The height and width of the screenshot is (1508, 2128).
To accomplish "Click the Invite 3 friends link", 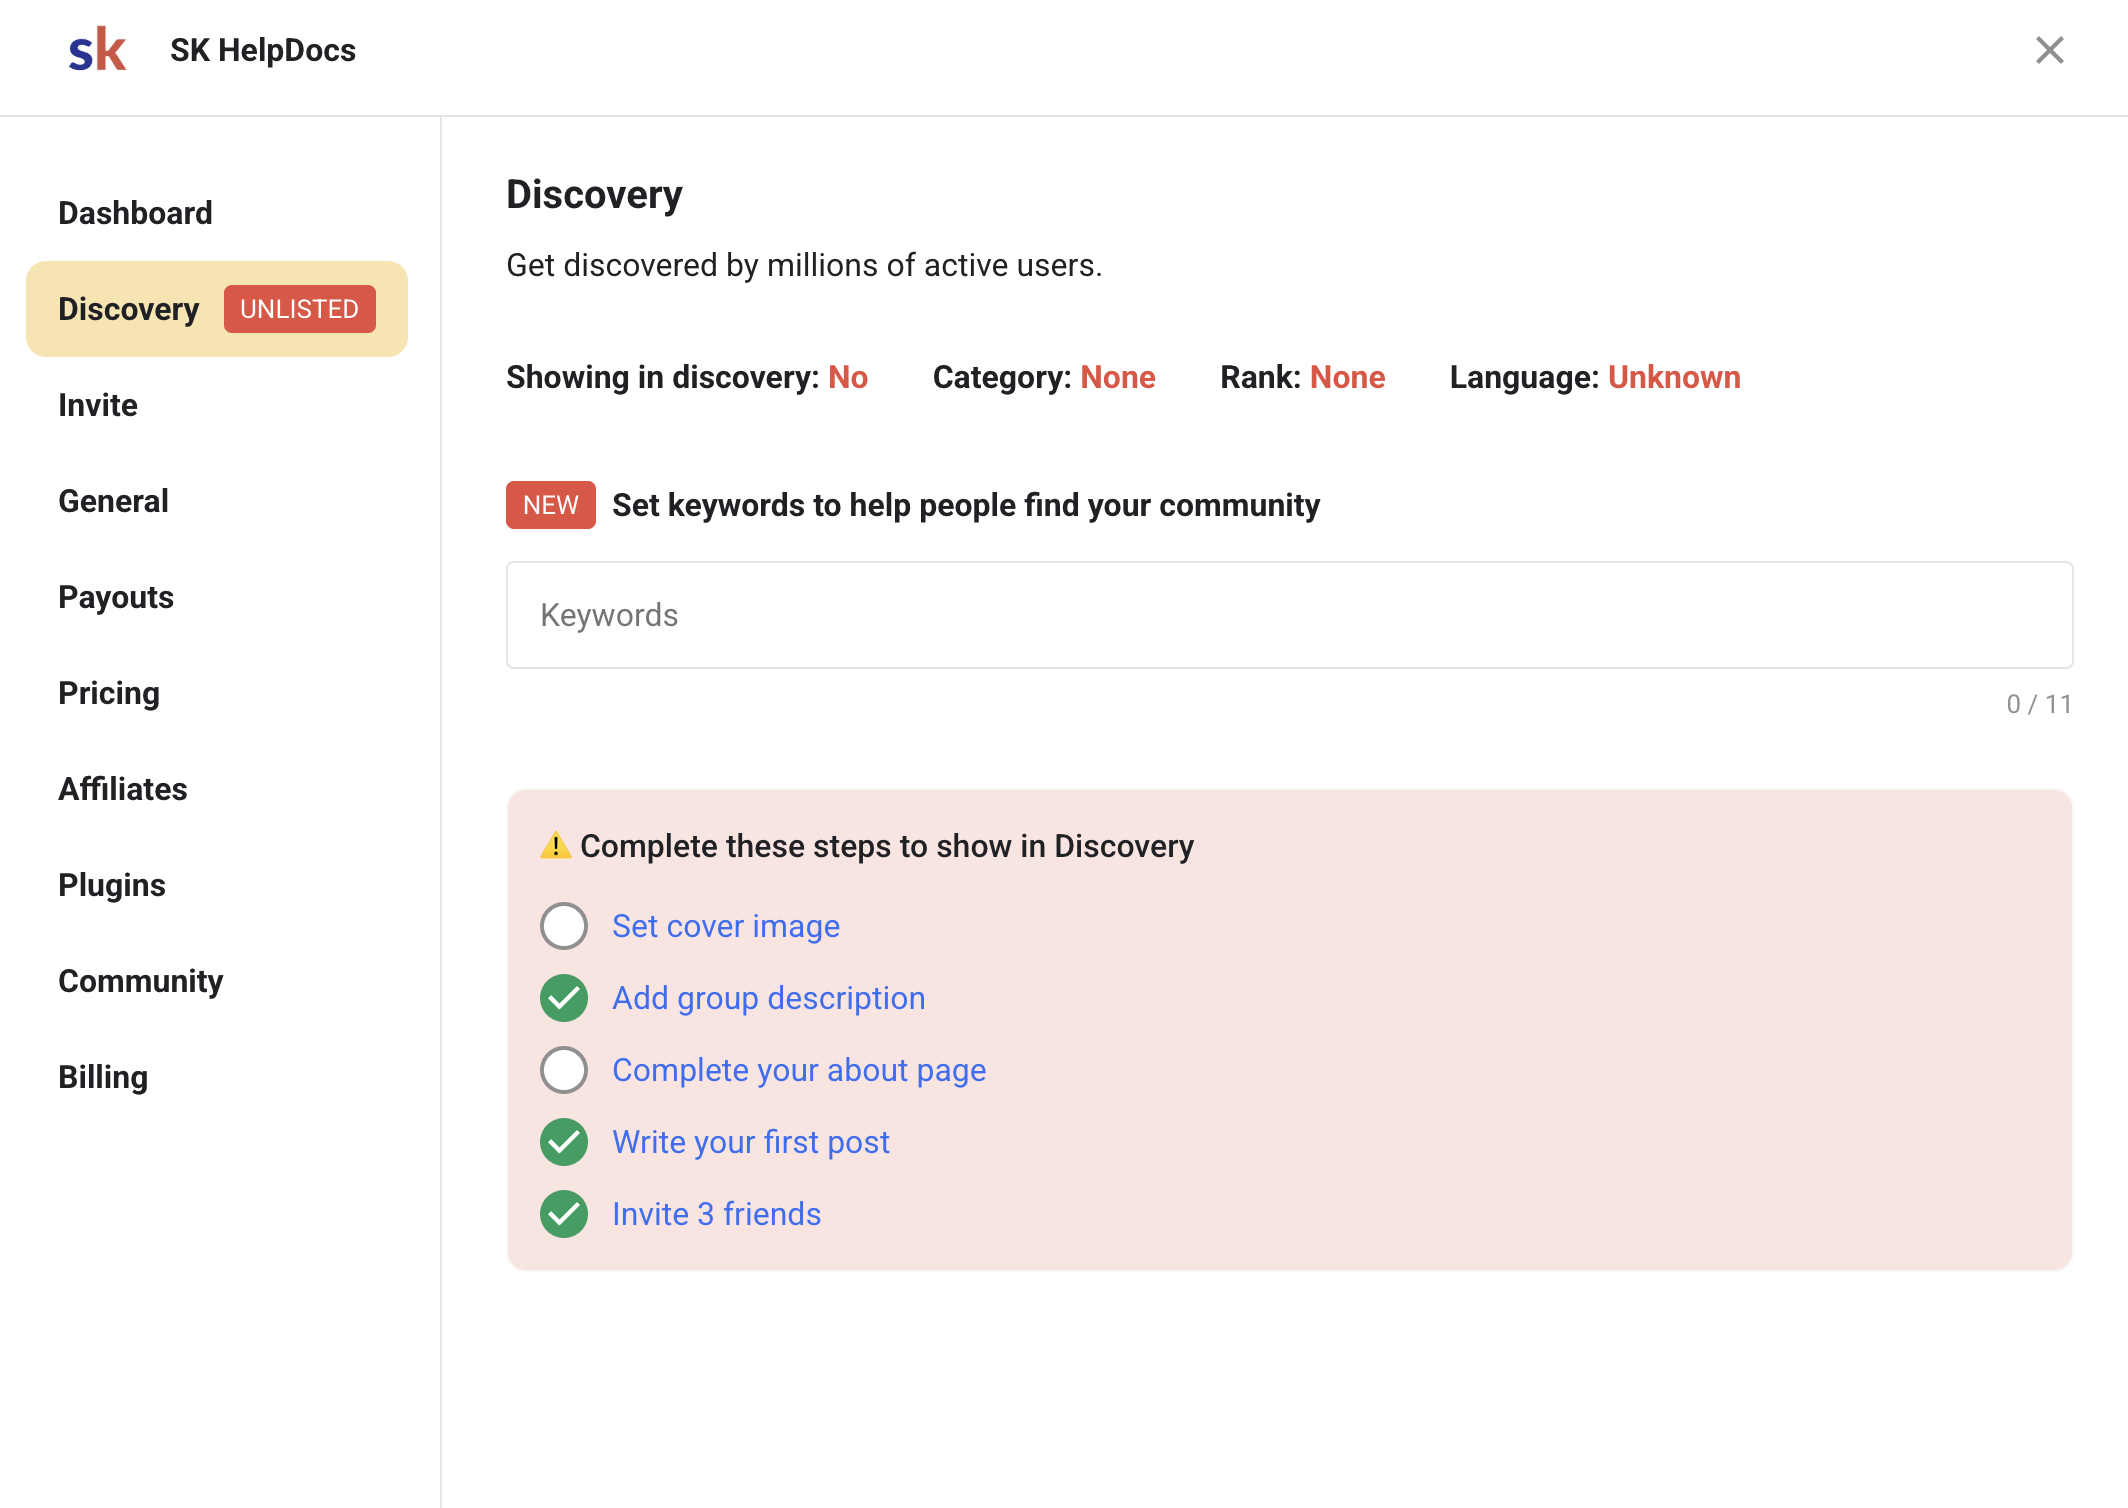I will [716, 1214].
